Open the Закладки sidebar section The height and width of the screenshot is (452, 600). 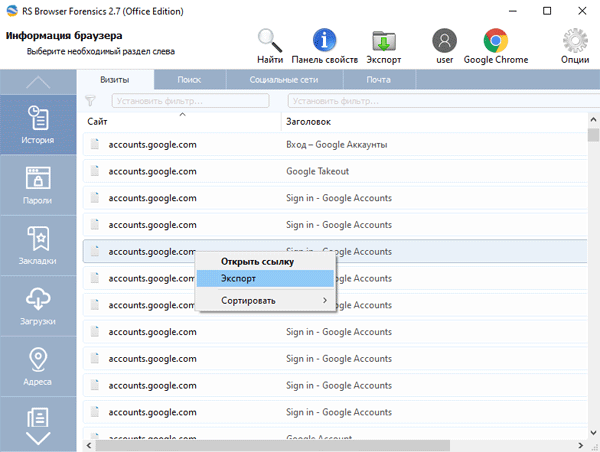38,246
